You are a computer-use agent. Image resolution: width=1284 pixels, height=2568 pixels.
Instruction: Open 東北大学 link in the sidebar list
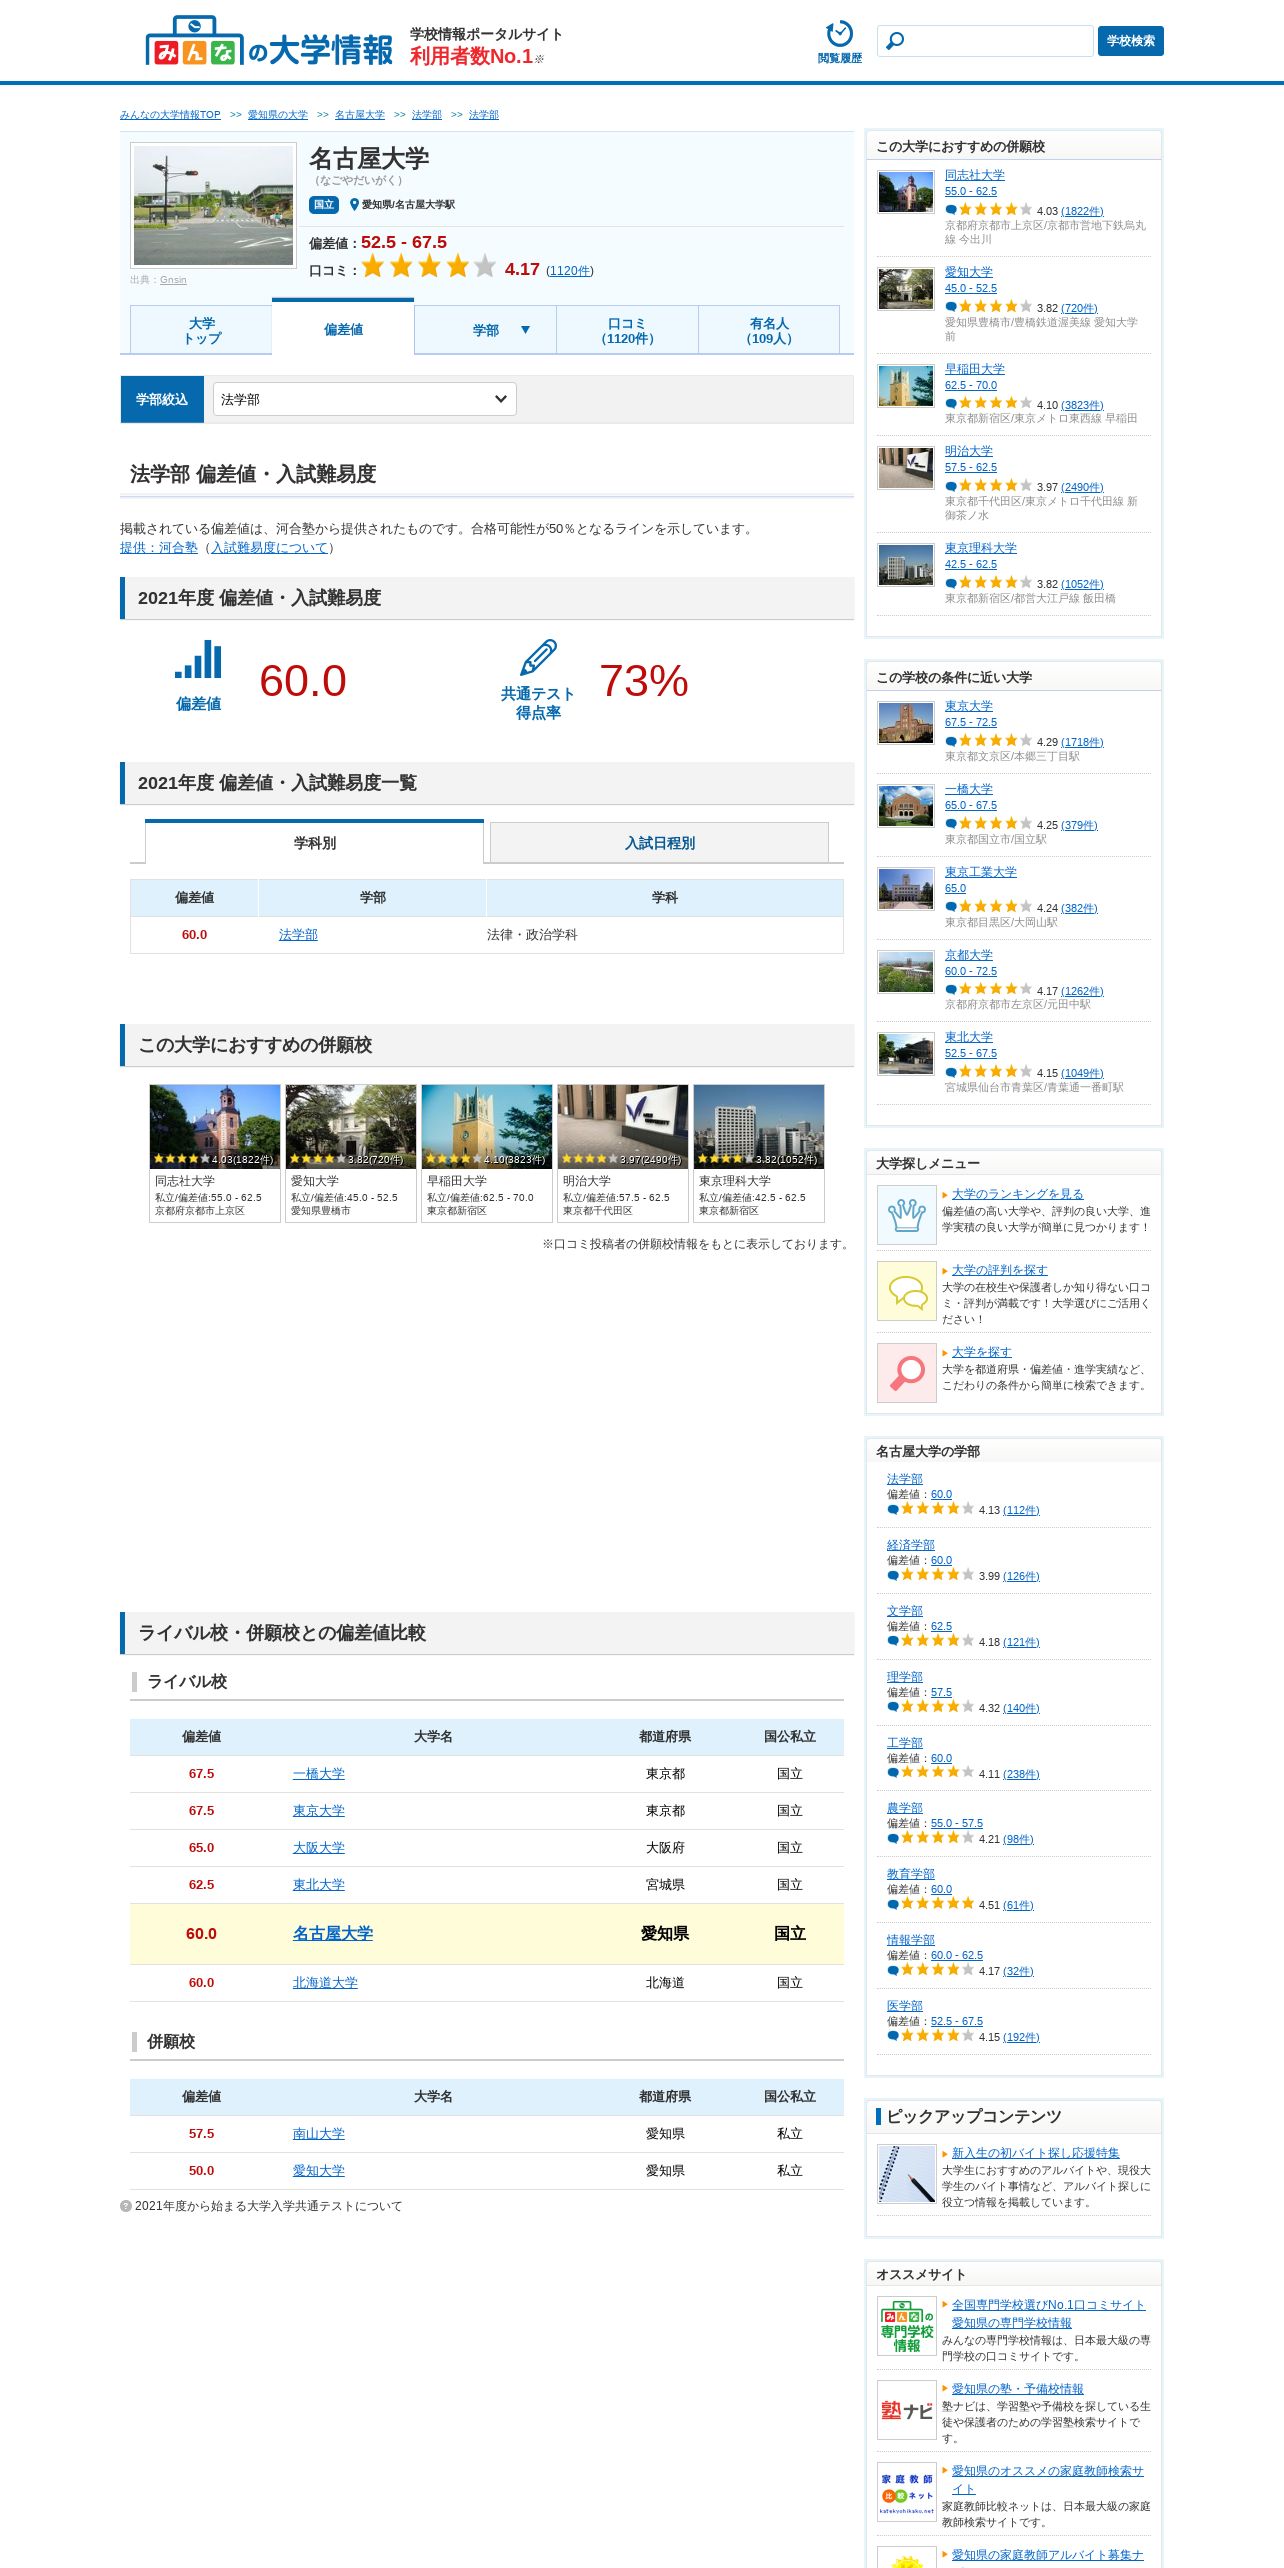click(x=968, y=1037)
